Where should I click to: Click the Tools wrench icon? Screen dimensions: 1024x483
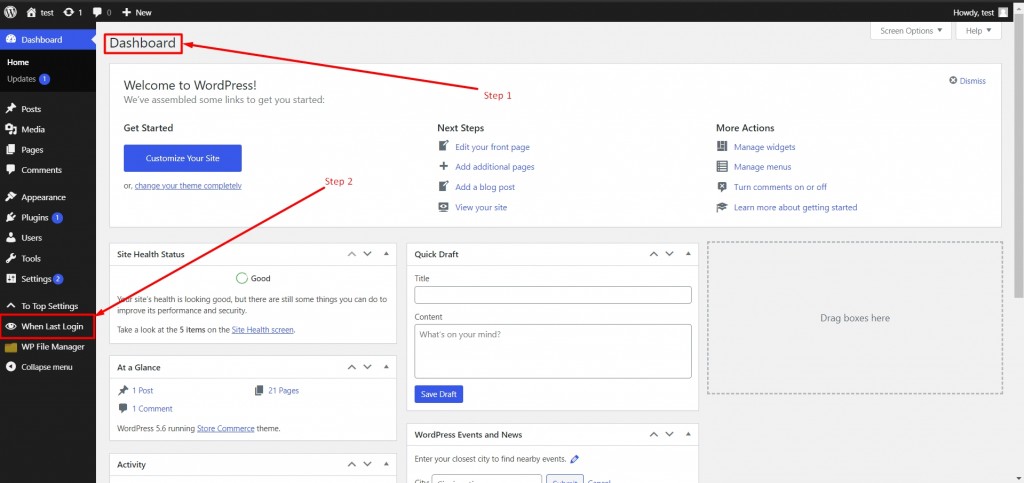(10, 258)
